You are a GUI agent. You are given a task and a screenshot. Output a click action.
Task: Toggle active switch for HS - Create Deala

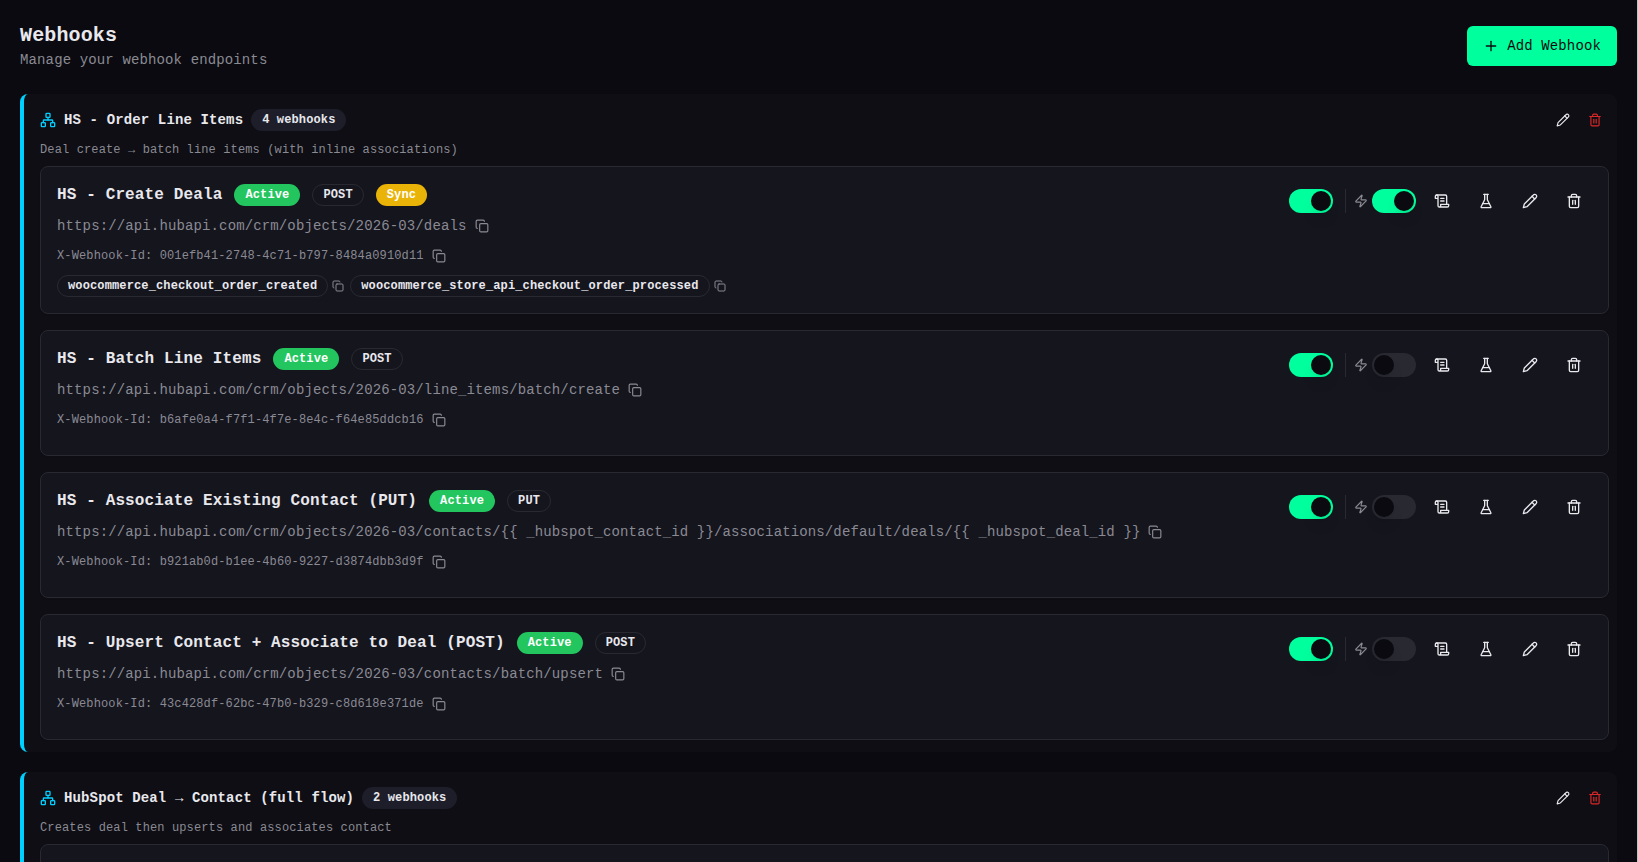[x=1311, y=201]
